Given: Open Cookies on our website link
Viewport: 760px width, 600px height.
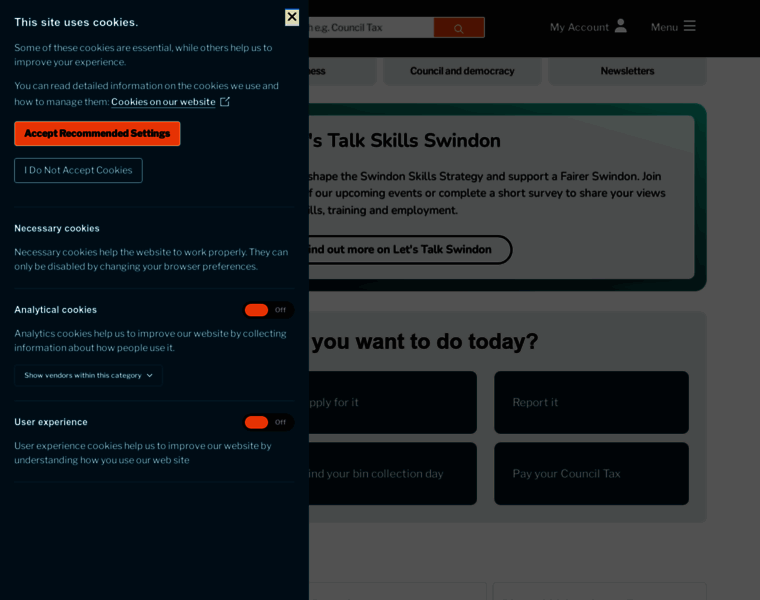Looking at the screenshot, I should 163,102.
